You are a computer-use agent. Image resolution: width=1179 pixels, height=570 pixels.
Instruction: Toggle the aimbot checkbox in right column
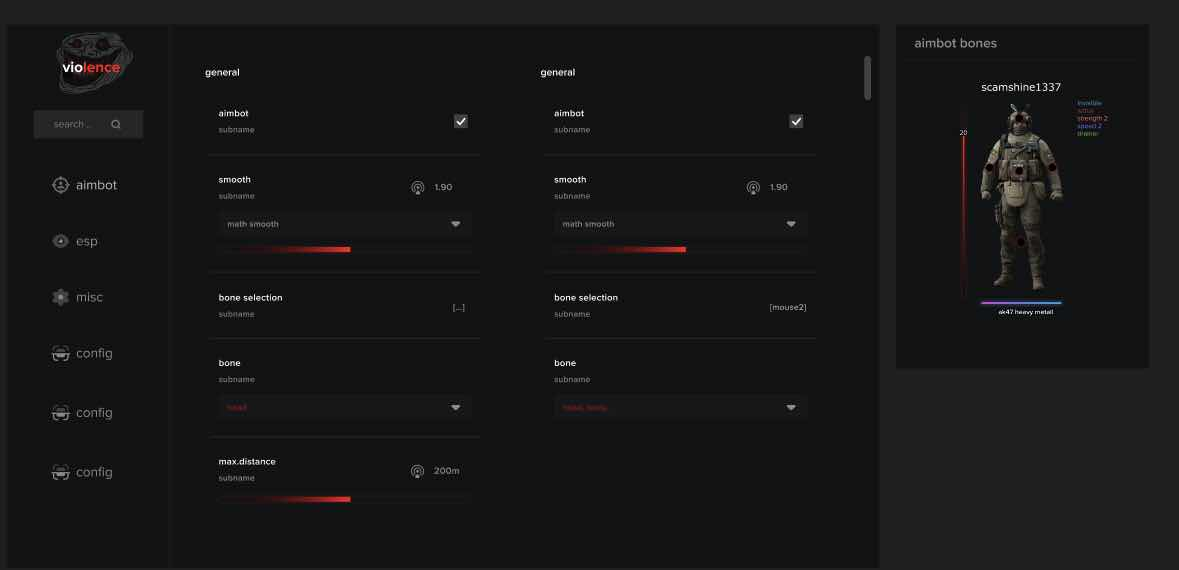coord(796,121)
